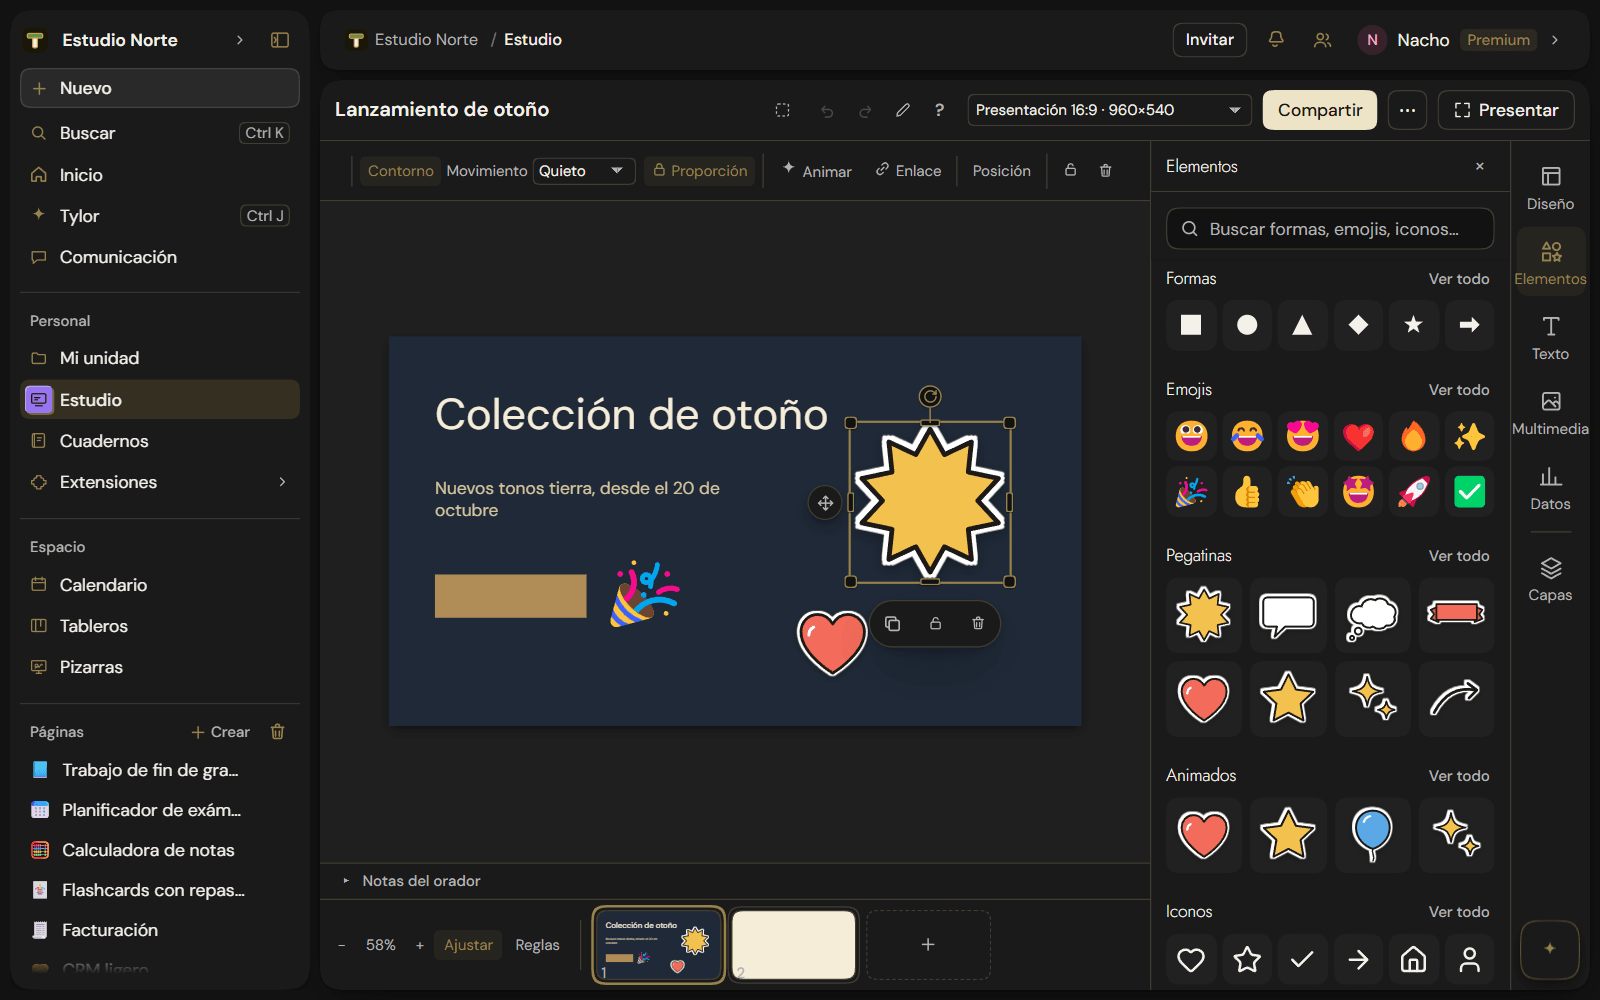Insert the animated balloon sticker
Screen dimensions: 1600x1000
[1372, 835]
